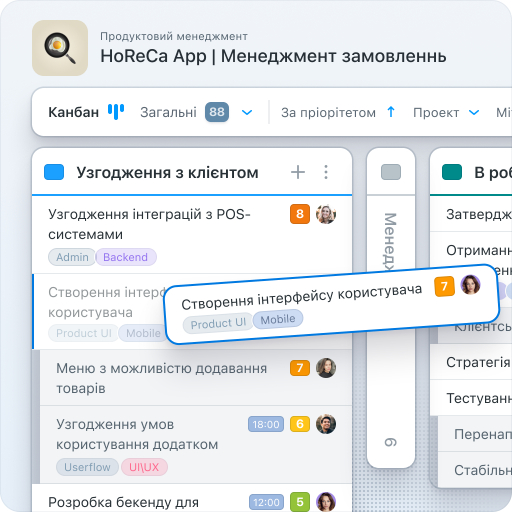The image size is (512, 512).
Task: Click green priority 5 badge on Розробка бекенду task
Action: (x=300, y=502)
